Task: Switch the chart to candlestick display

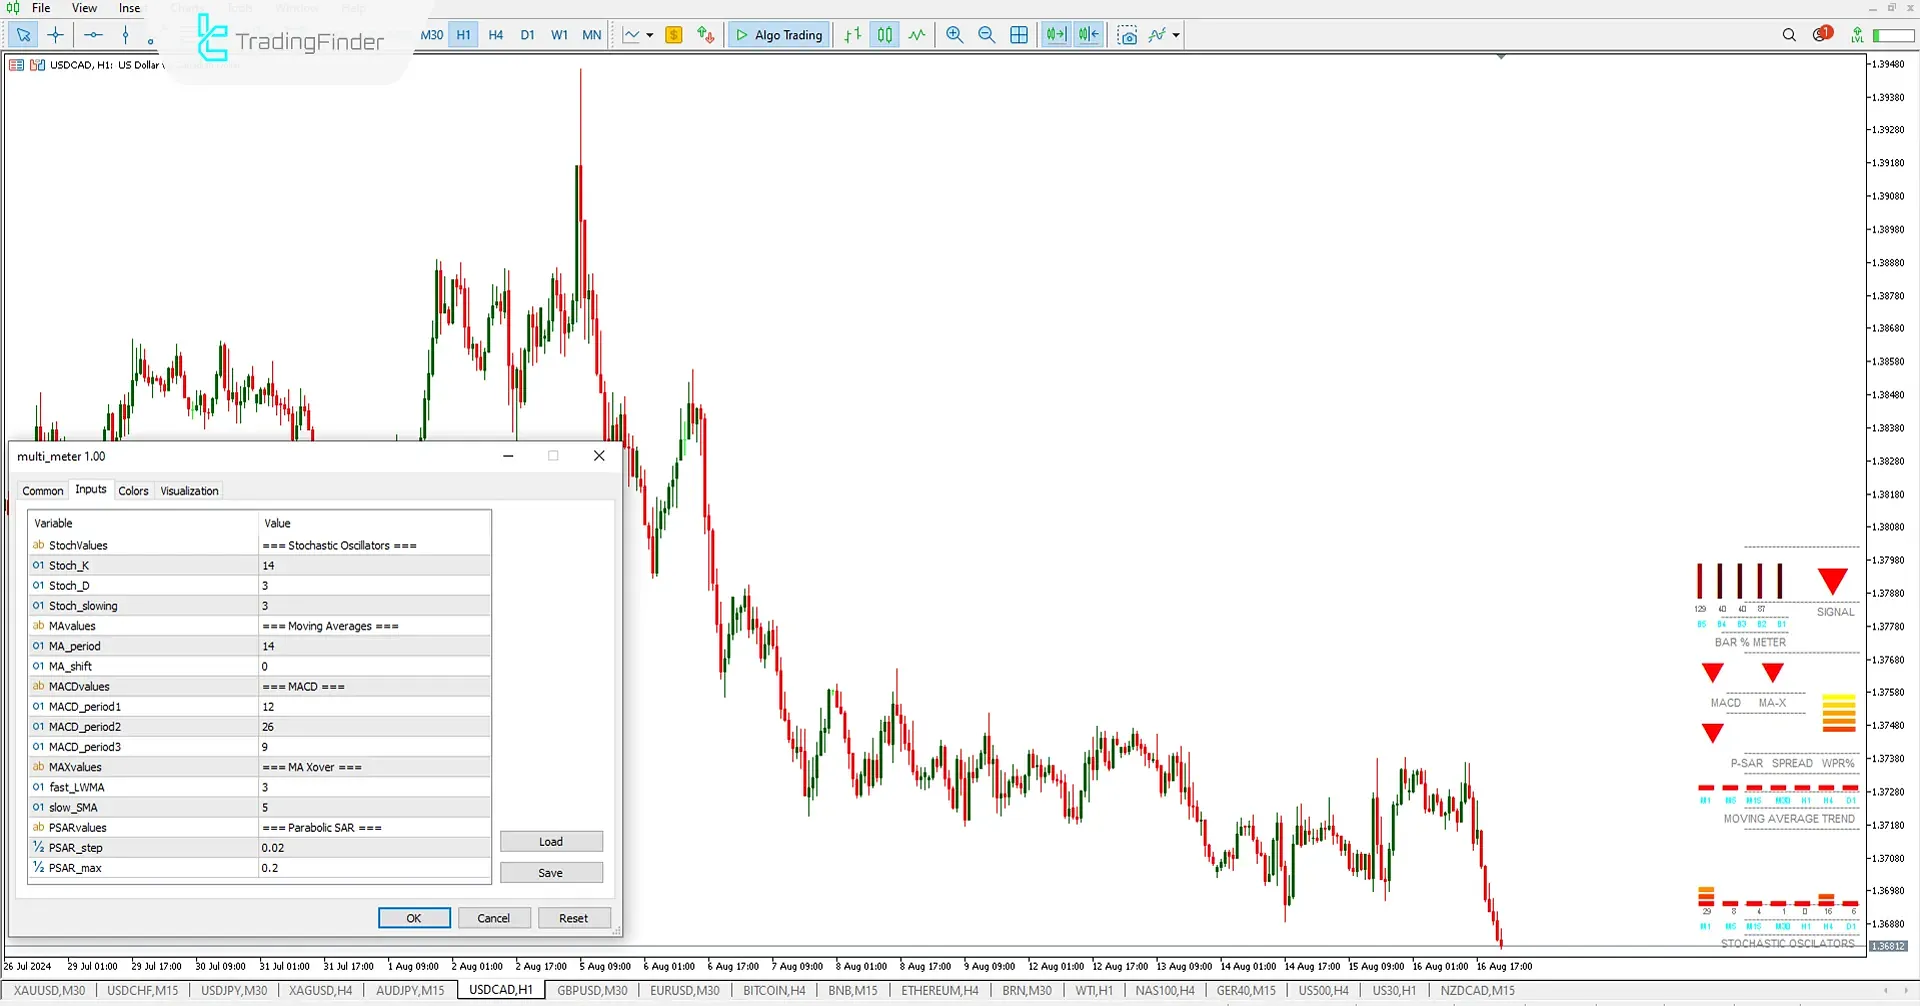Action: [884, 34]
